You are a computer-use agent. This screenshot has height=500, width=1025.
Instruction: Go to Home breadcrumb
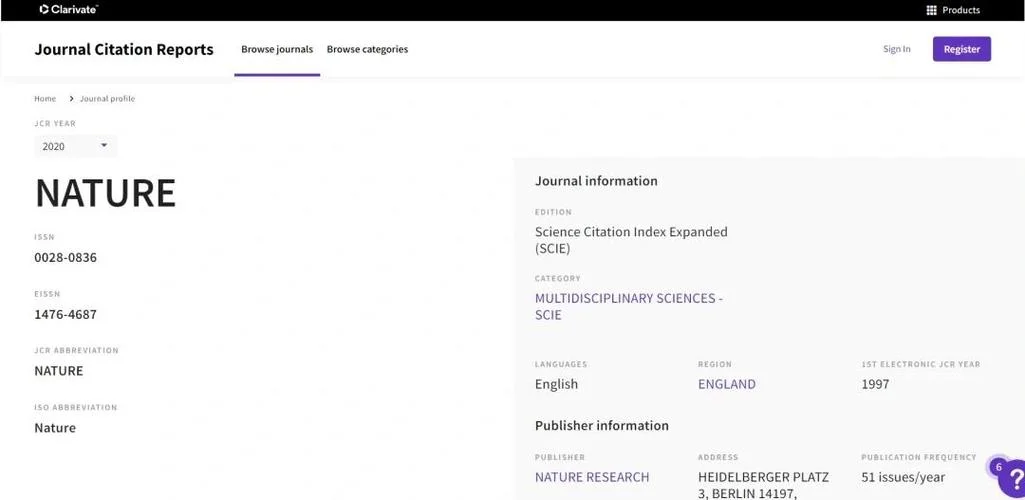tap(45, 99)
